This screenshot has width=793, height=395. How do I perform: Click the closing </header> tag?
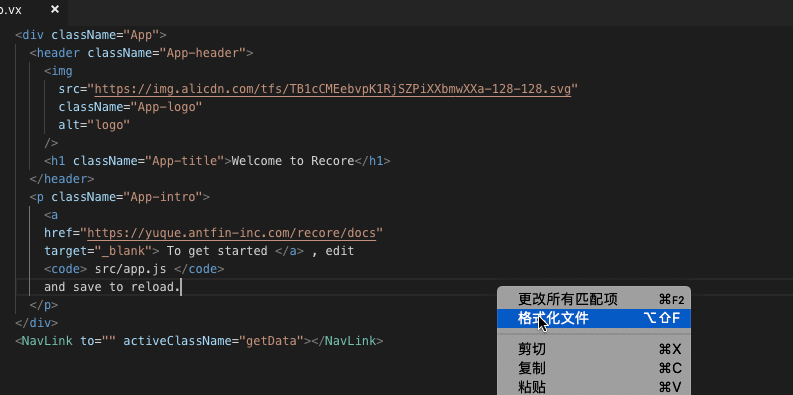pyautogui.click(x=62, y=179)
